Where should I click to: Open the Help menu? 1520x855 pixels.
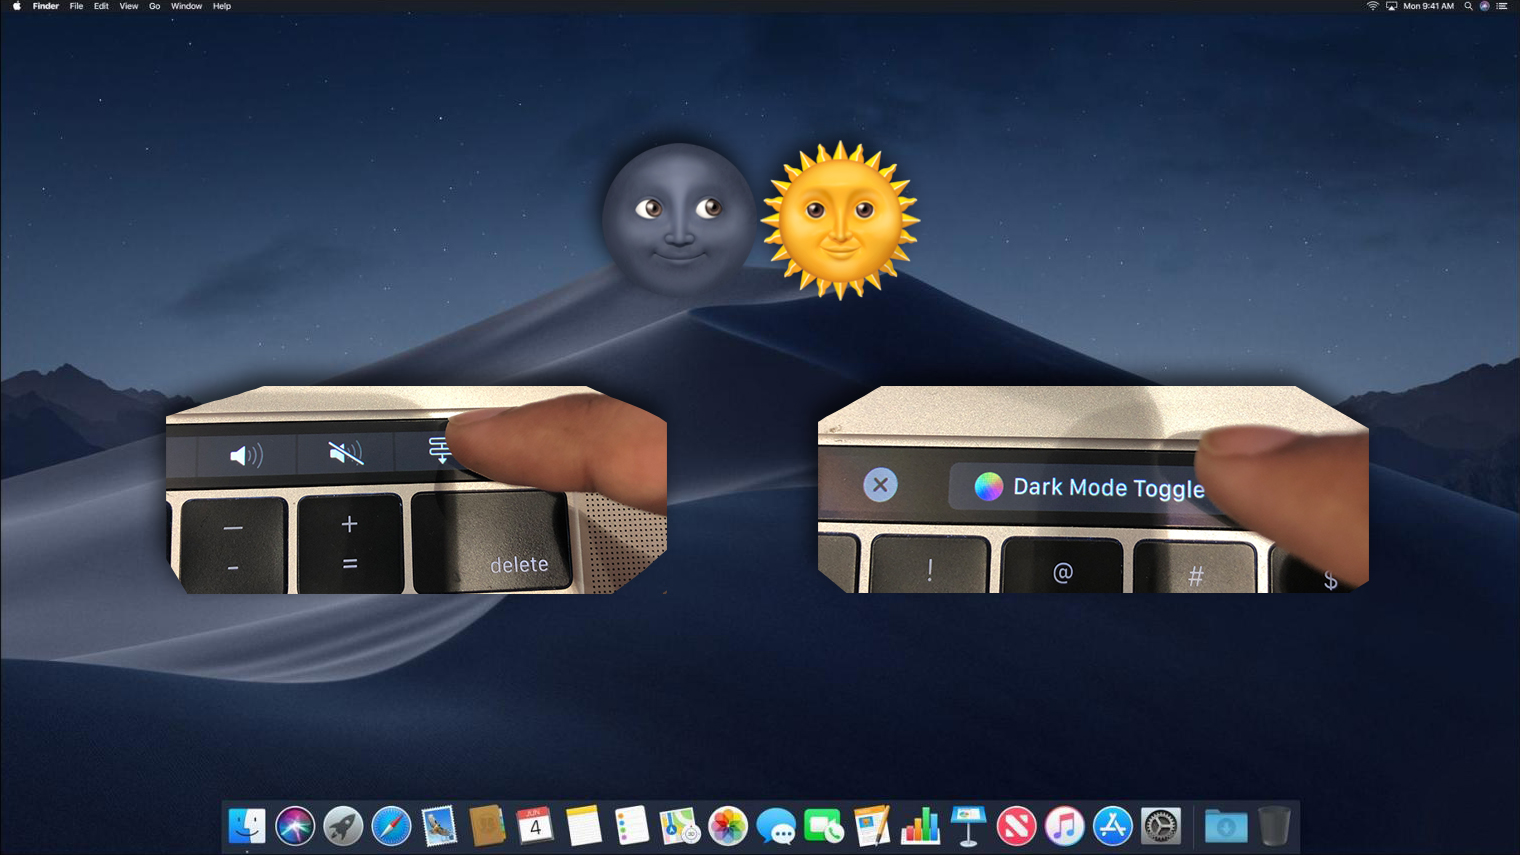pos(222,6)
